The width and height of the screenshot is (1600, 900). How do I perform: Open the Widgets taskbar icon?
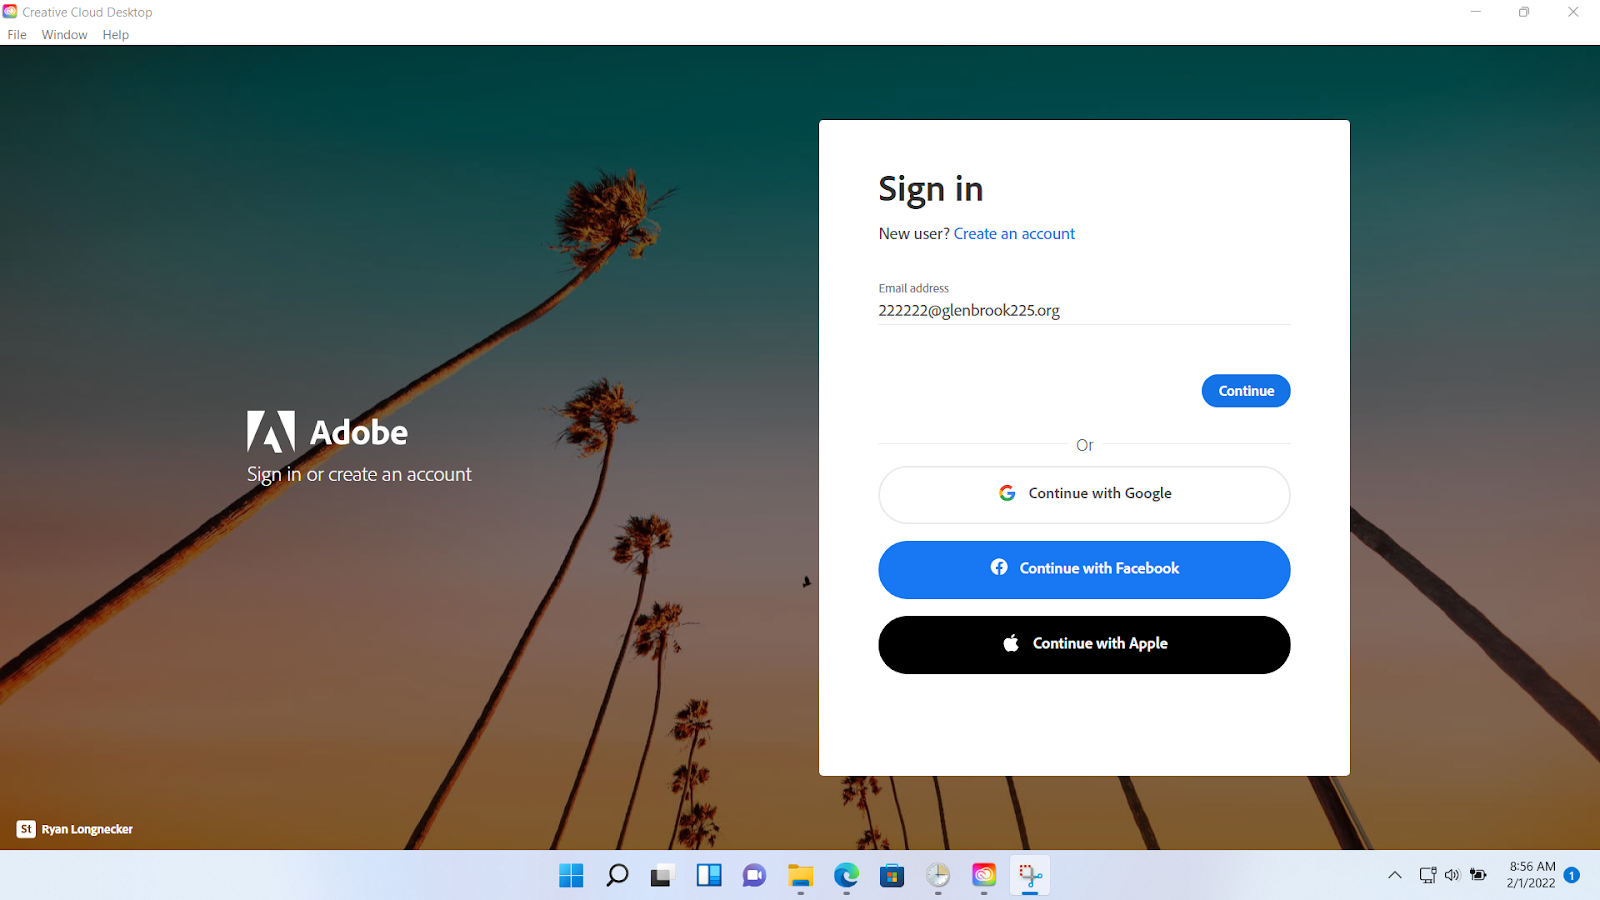click(x=709, y=876)
